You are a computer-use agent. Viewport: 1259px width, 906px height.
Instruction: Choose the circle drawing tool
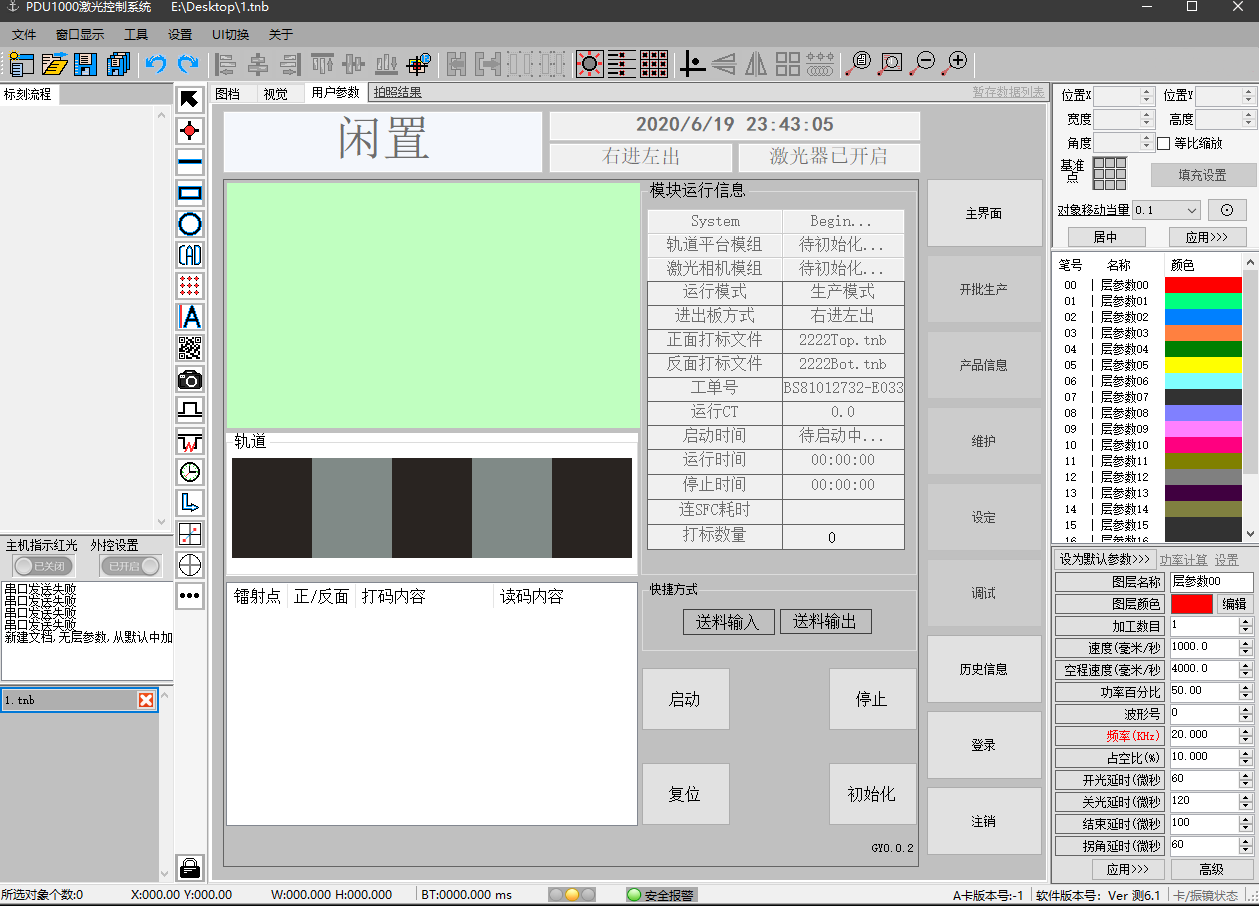190,225
